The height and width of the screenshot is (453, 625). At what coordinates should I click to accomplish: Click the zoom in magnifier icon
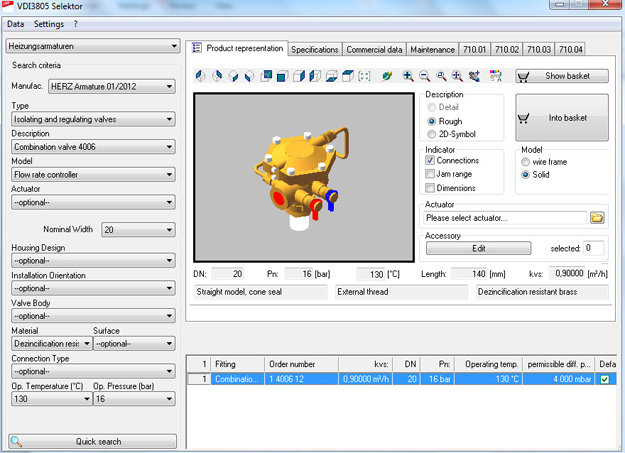pos(408,76)
